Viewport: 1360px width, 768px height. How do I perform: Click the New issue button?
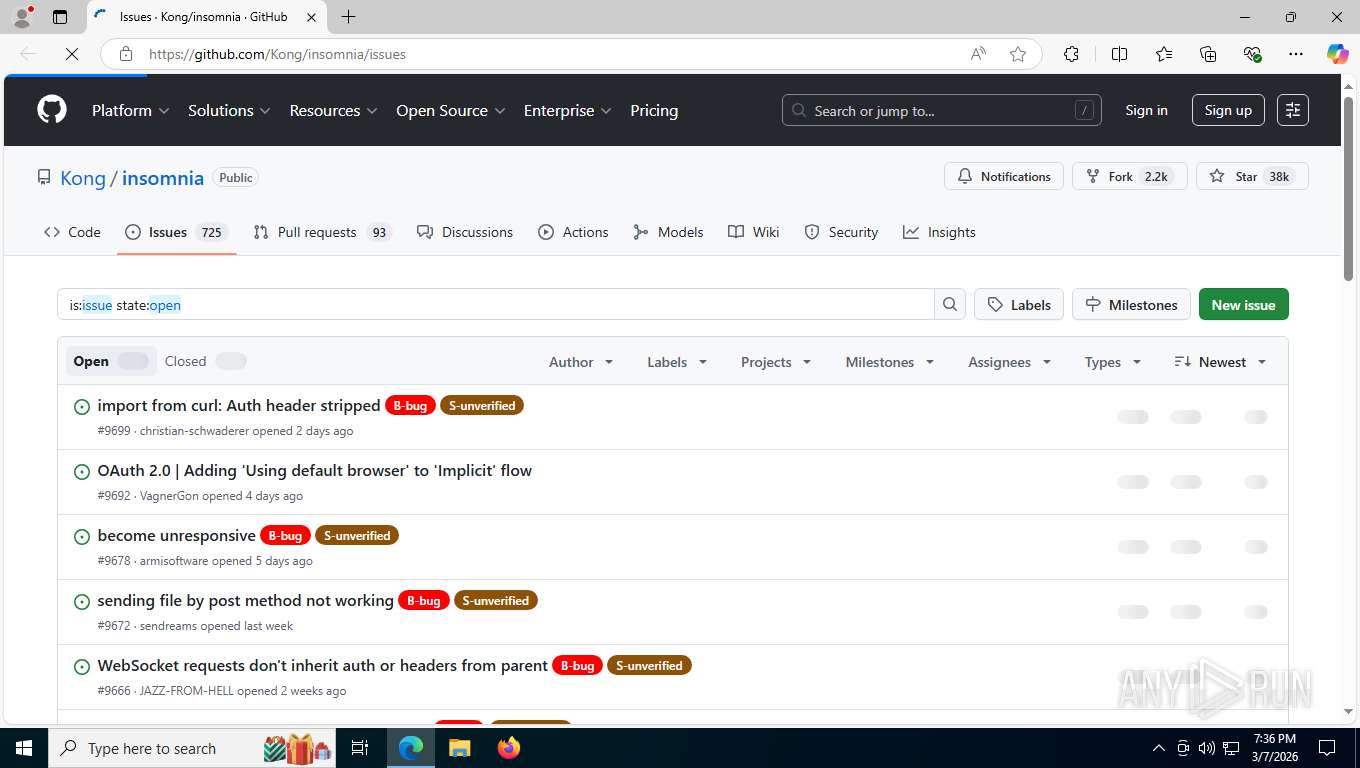pyautogui.click(x=1243, y=305)
